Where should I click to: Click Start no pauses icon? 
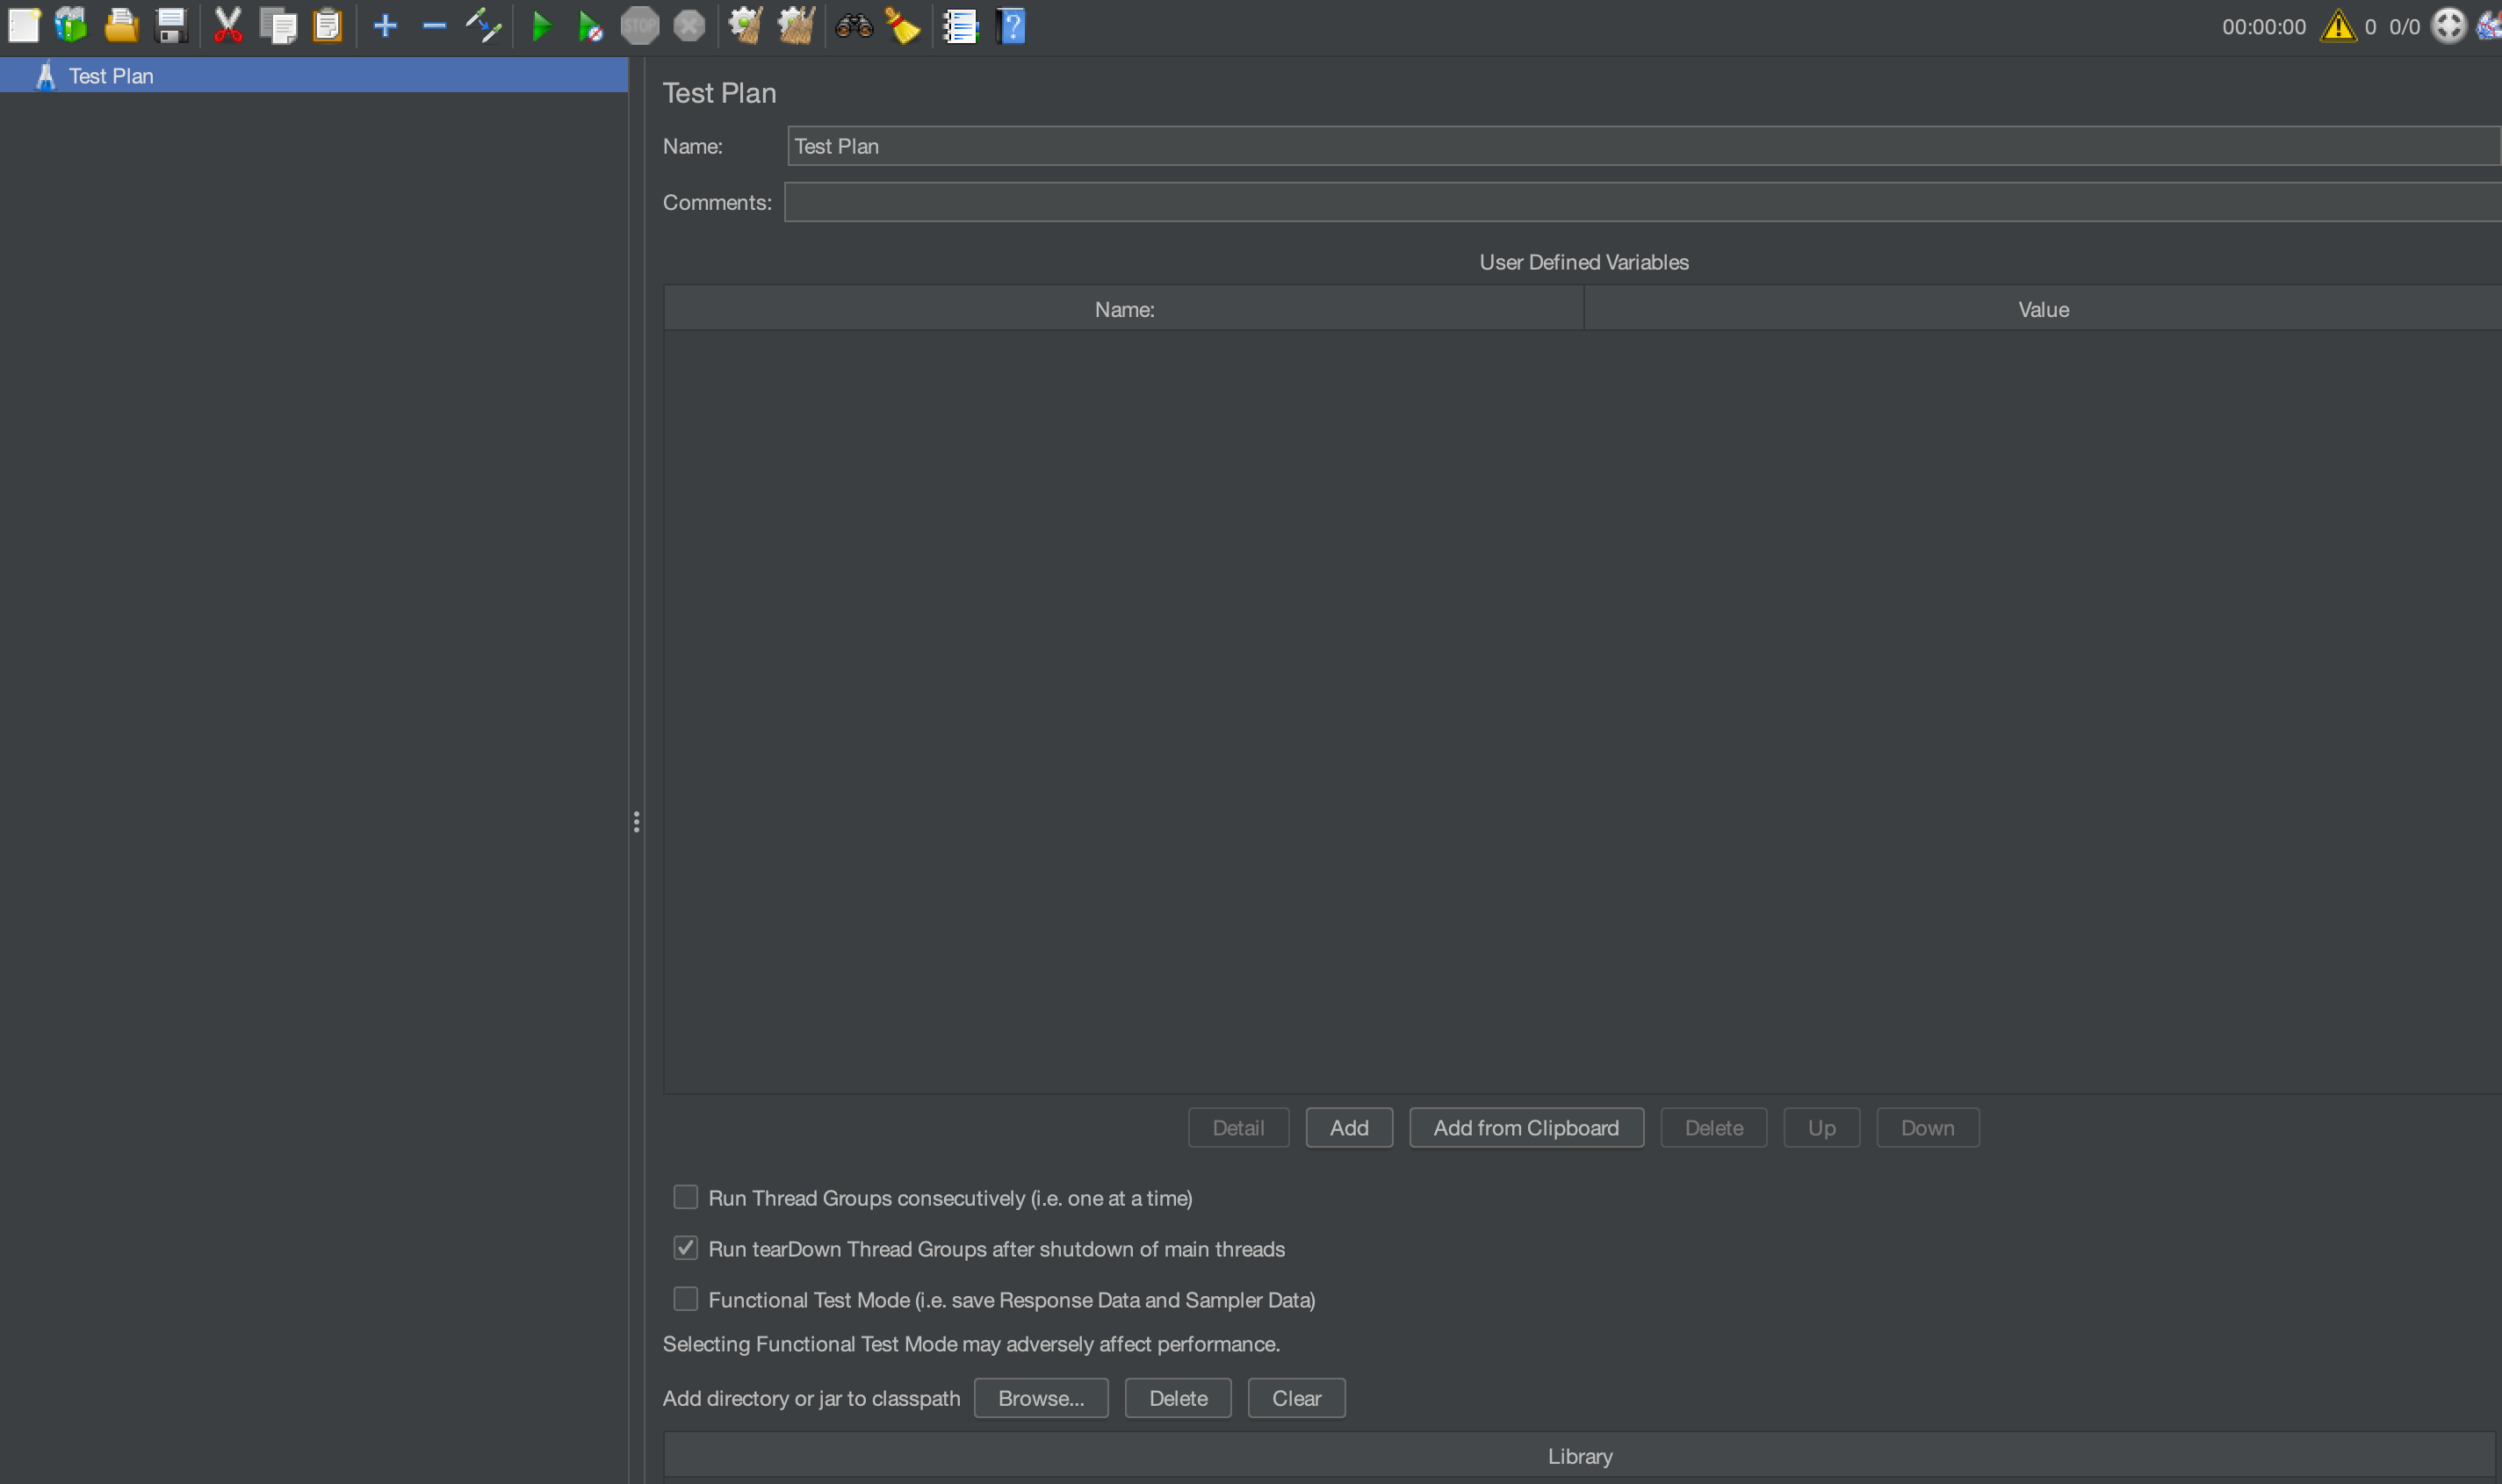pos(590,26)
